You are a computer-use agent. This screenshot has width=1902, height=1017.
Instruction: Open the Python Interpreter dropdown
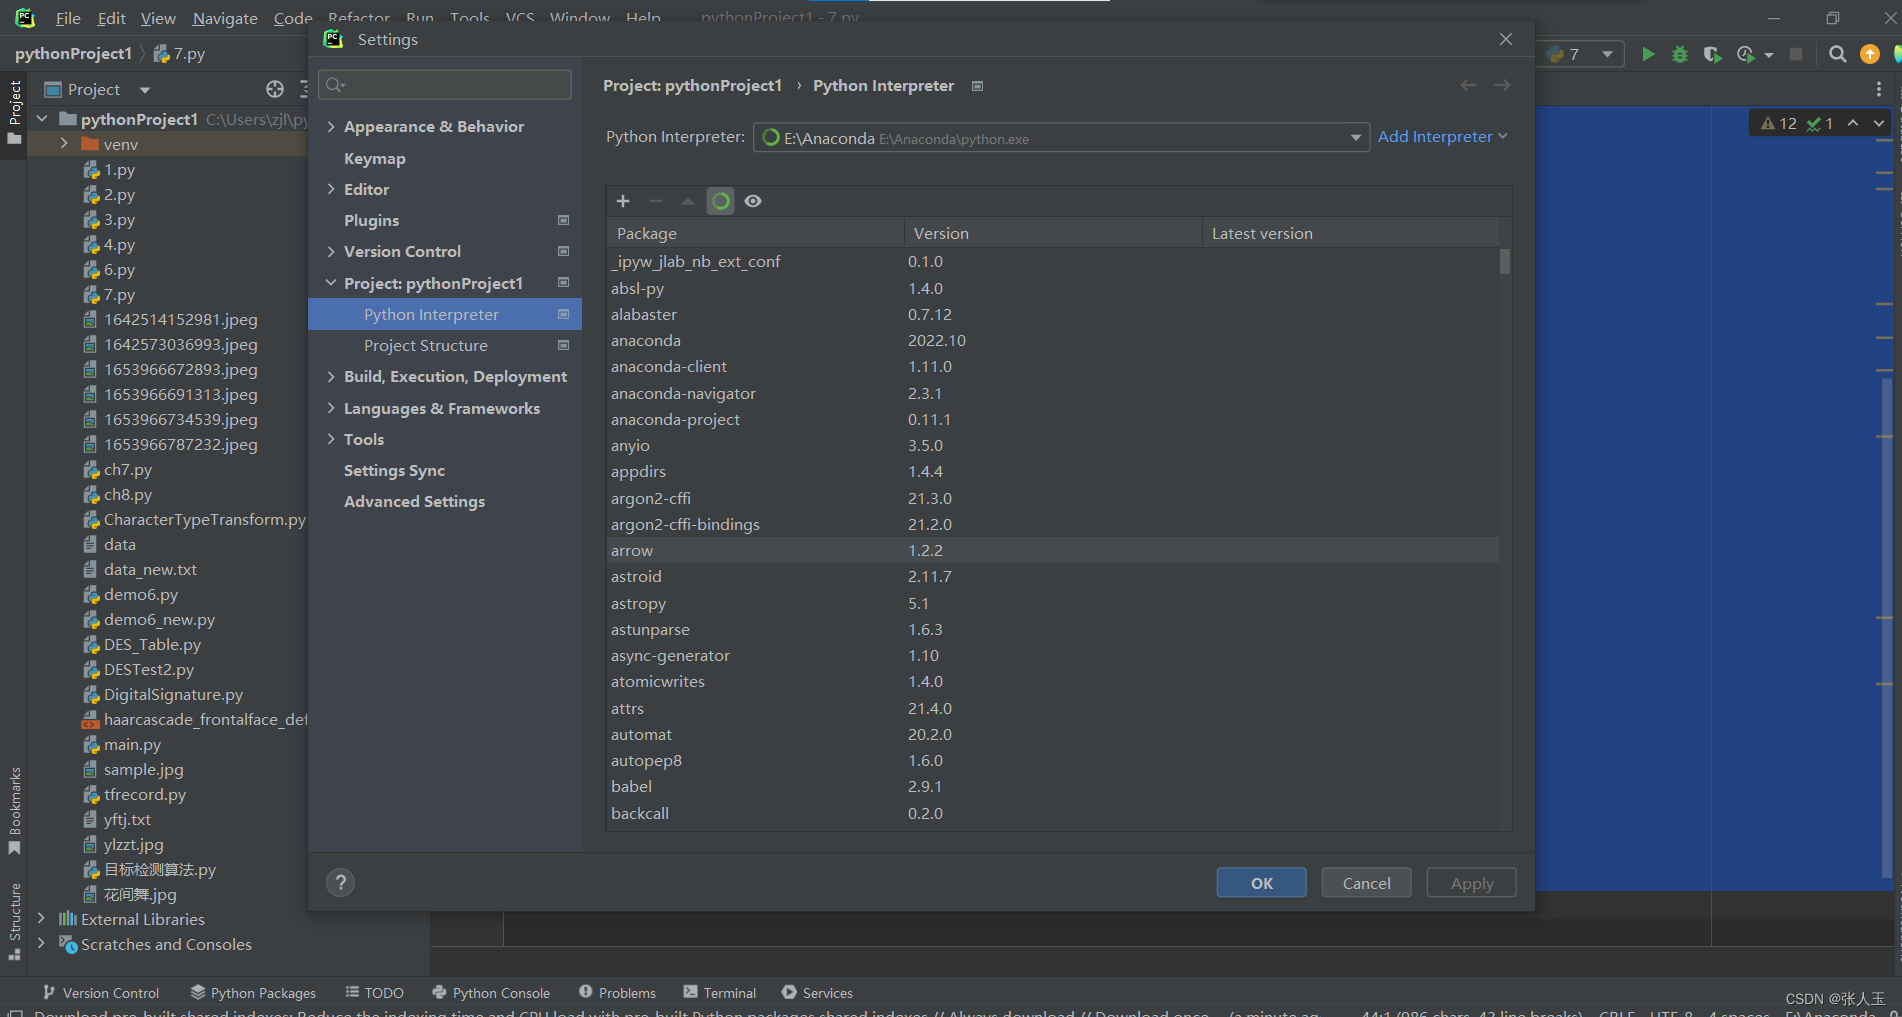pyautogui.click(x=1061, y=138)
